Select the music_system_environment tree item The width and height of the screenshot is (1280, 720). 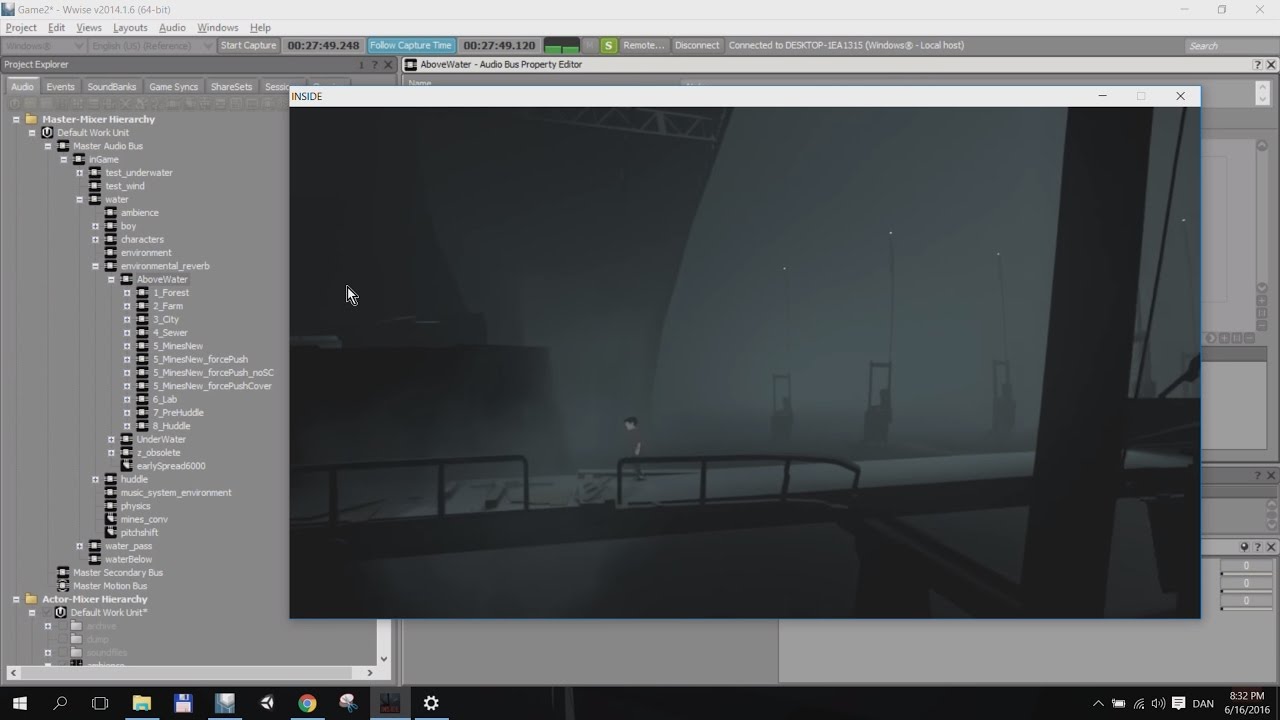[x=176, y=493]
